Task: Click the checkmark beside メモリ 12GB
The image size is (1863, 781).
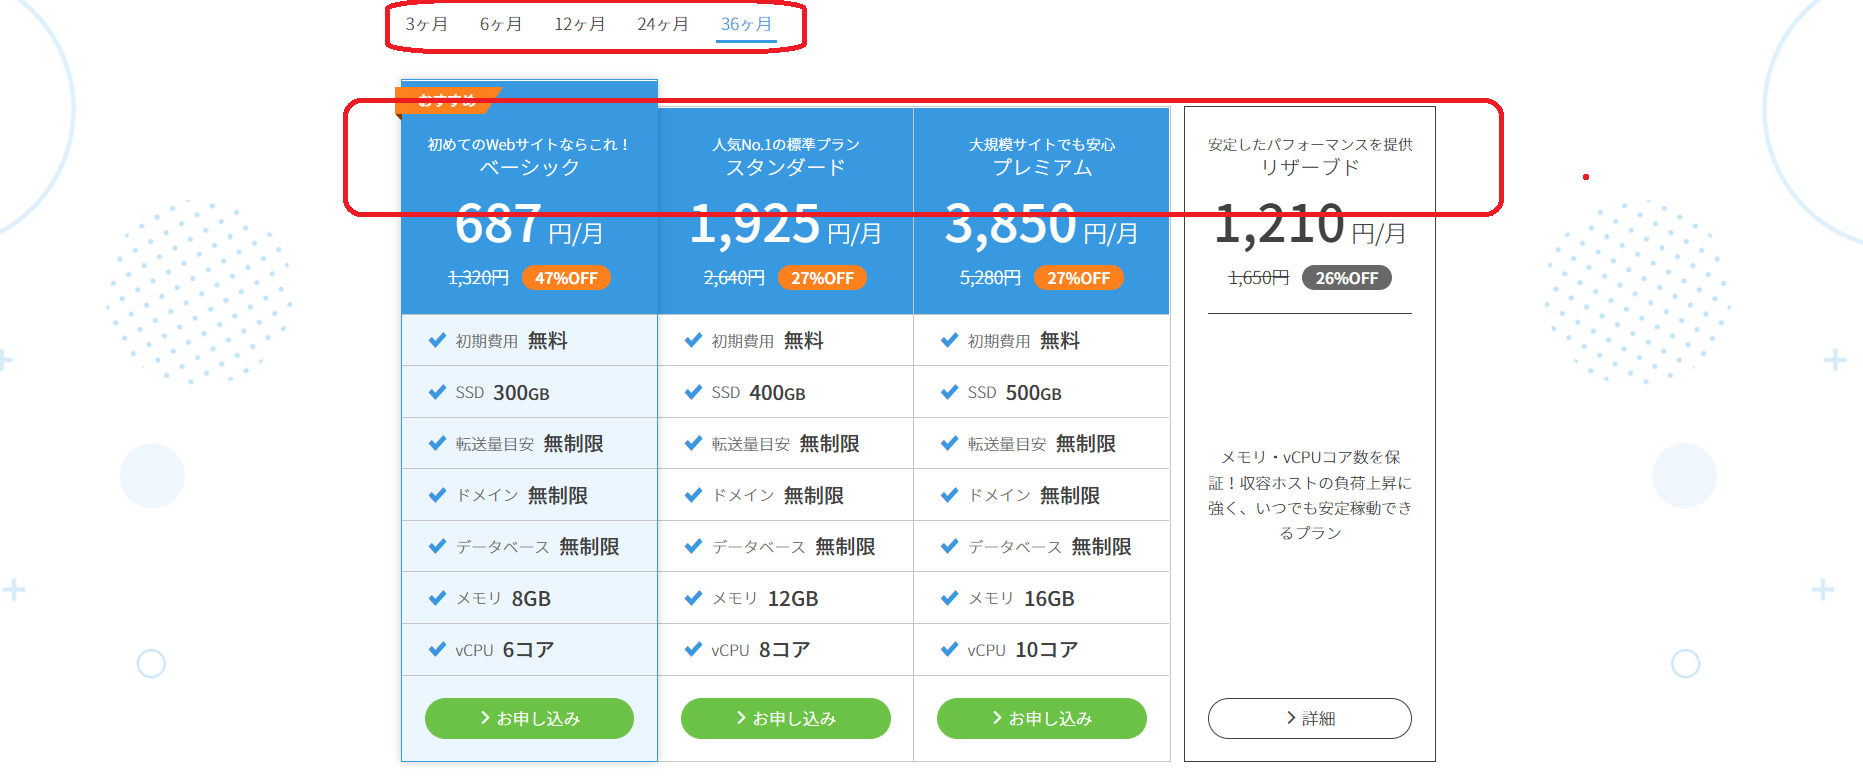Action: 693,598
